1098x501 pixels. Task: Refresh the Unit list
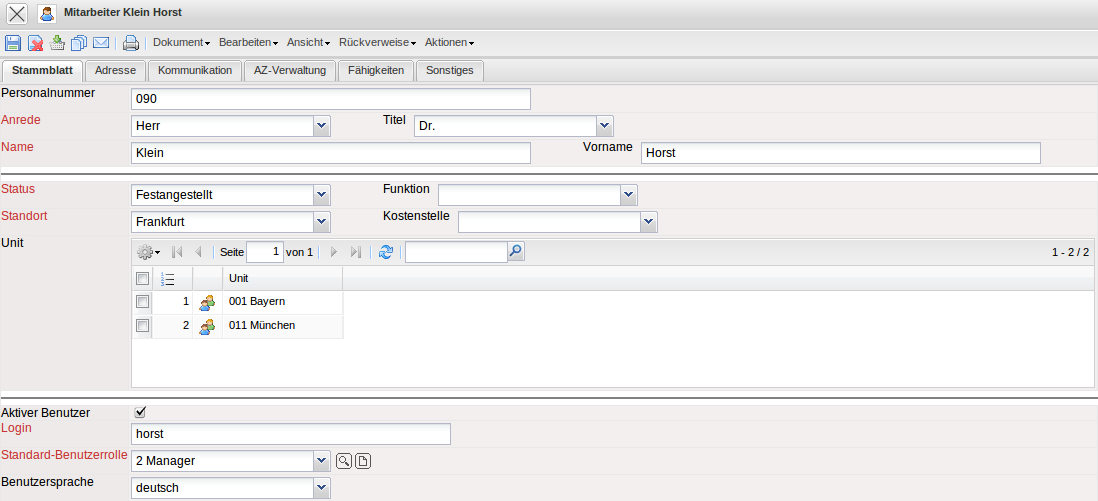click(386, 253)
